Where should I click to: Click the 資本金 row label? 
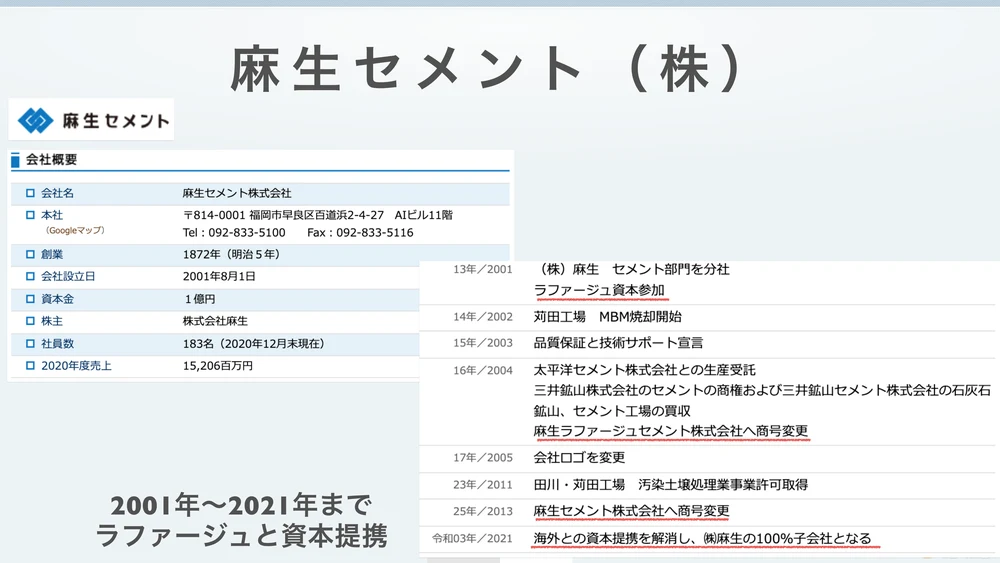click(x=57, y=299)
